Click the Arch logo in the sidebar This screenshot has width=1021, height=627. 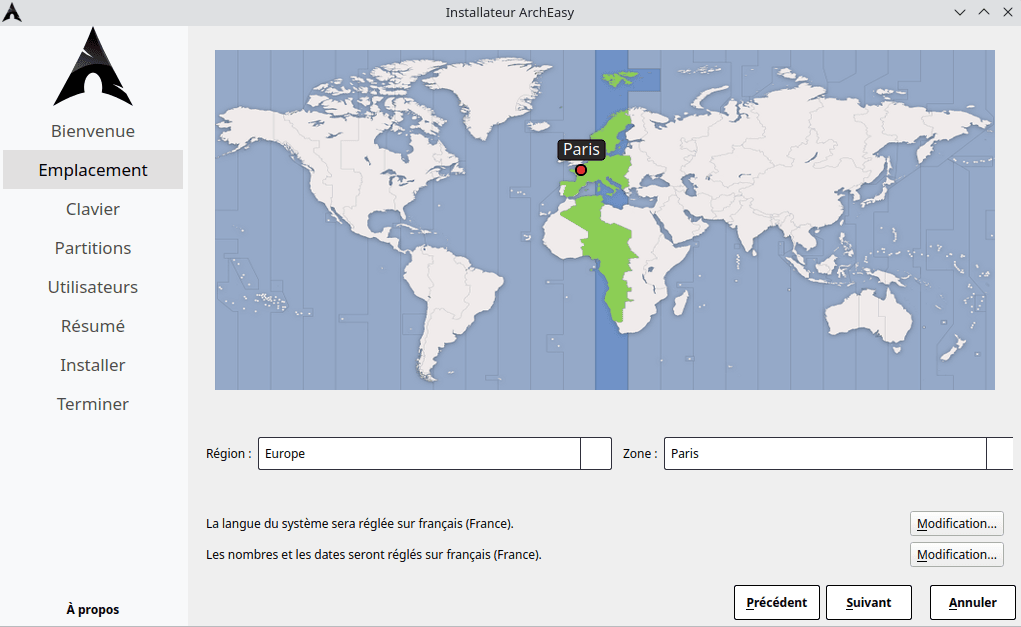[92, 67]
